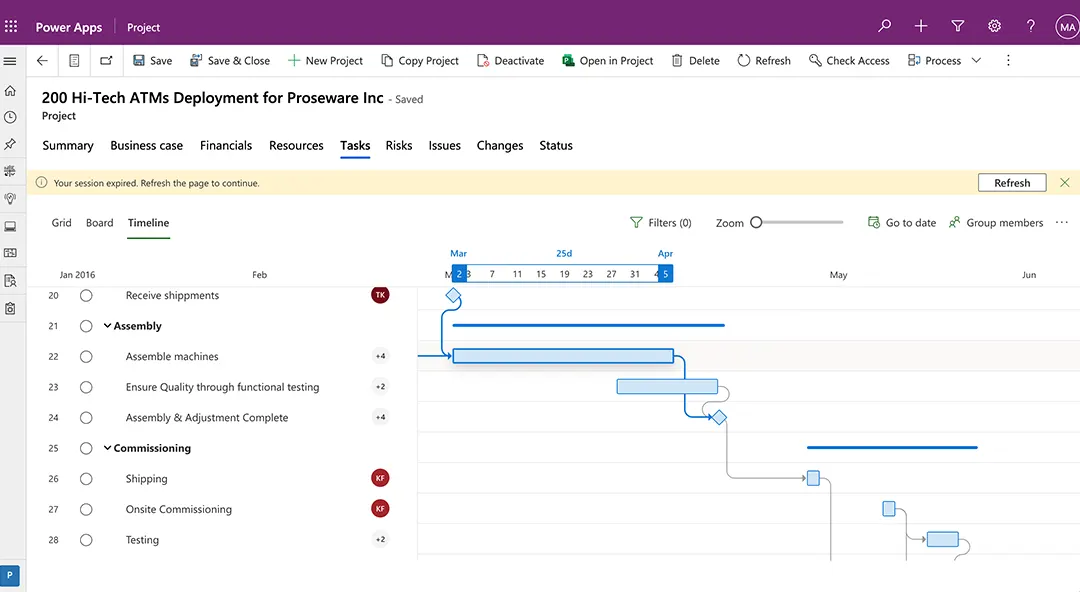Select the Grid view tab
The height and width of the screenshot is (592, 1080).
pos(62,223)
